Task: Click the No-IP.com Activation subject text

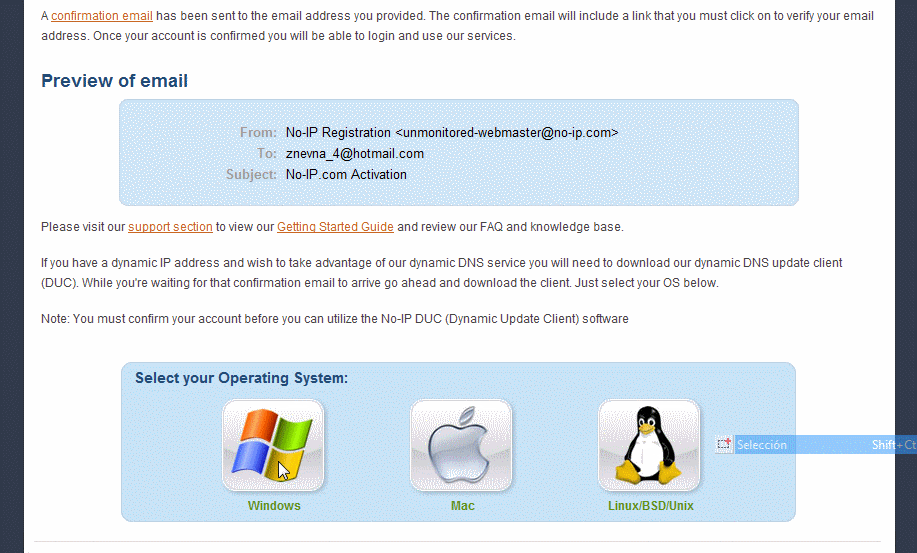Action: 346,175
